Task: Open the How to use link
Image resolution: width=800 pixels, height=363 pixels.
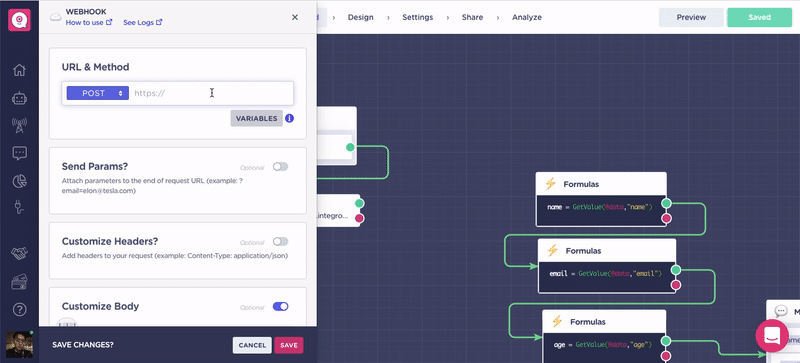Action: (x=89, y=22)
